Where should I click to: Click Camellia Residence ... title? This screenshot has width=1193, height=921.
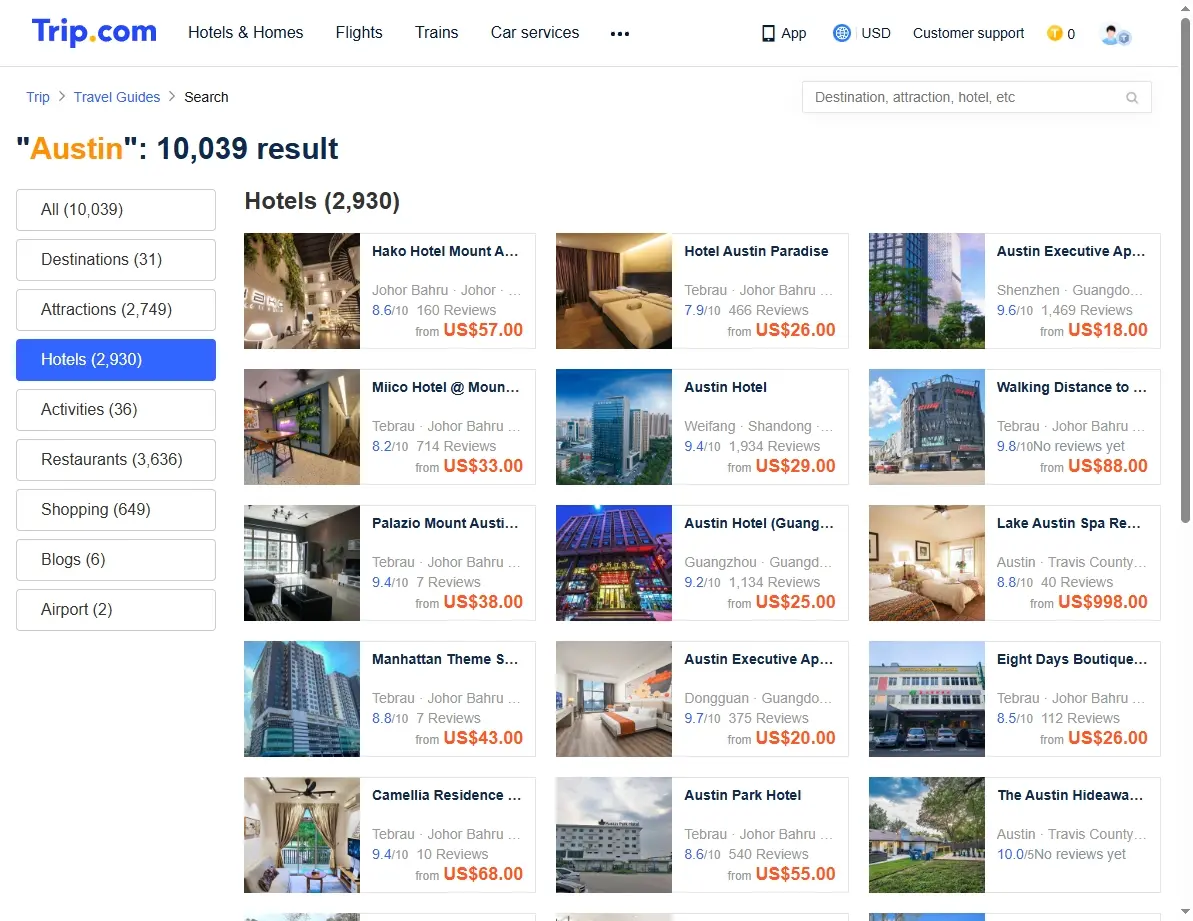[x=447, y=796]
